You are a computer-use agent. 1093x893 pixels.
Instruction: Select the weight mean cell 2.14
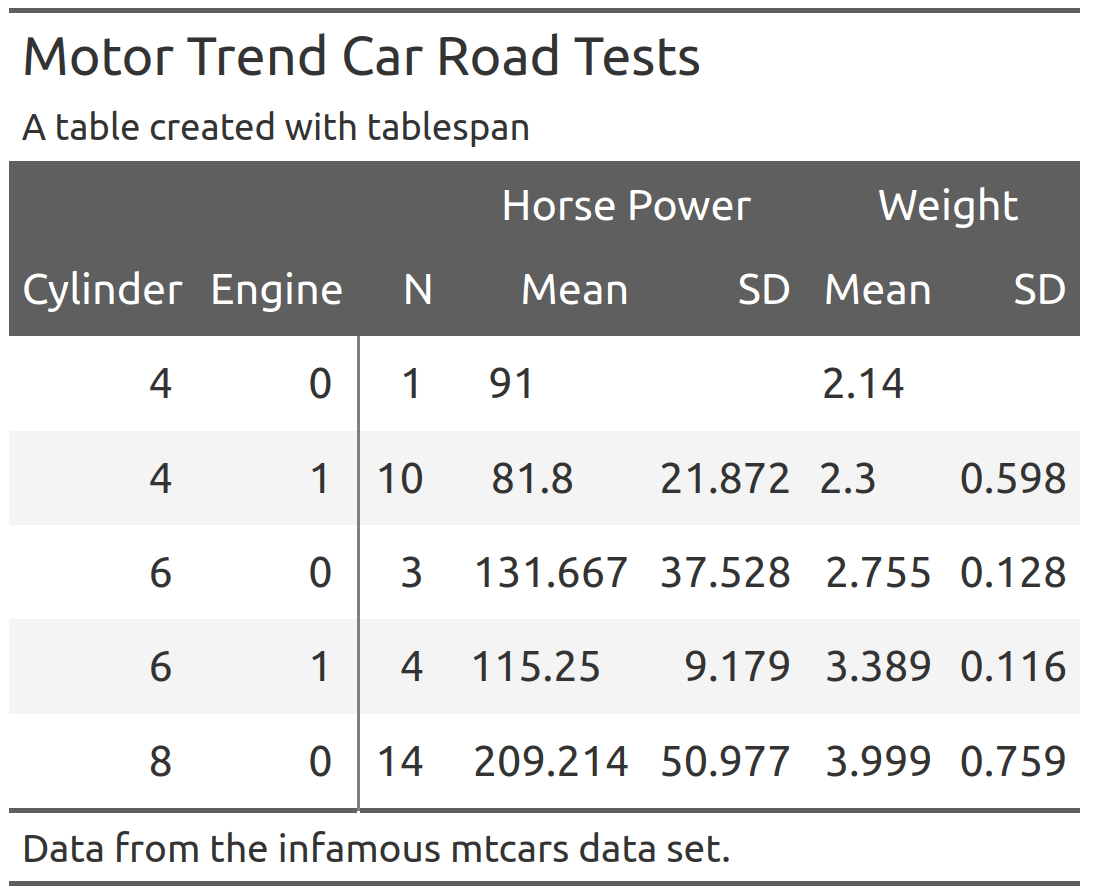click(863, 384)
